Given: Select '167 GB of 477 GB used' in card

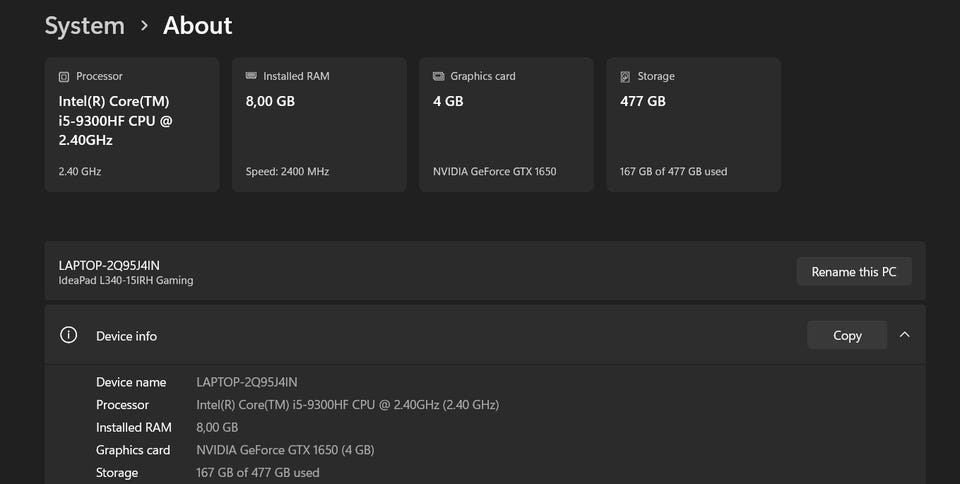Looking at the screenshot, I should pos(673,172).
